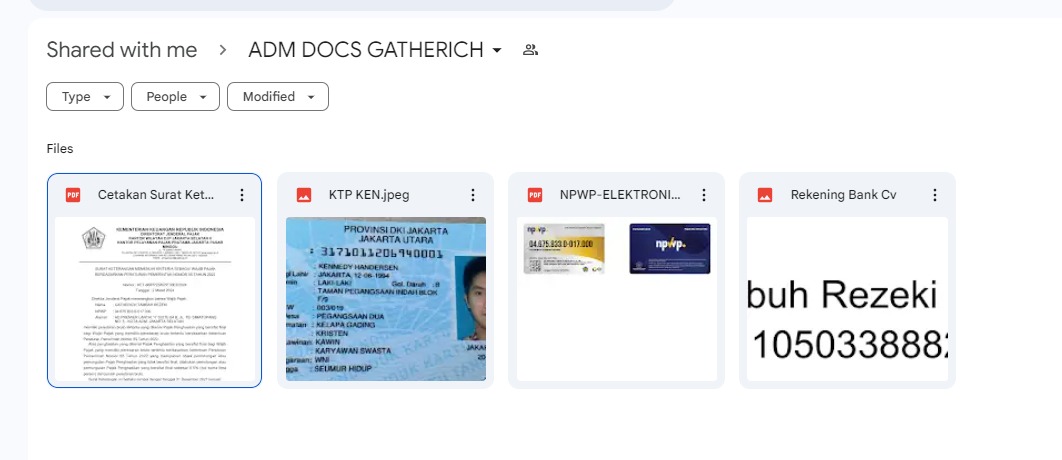Image resolution: width=1062 pixels, height=460 pixels.
Task: Open more actions for NPWP-ELEKTRONIK file
Action: 703,195
